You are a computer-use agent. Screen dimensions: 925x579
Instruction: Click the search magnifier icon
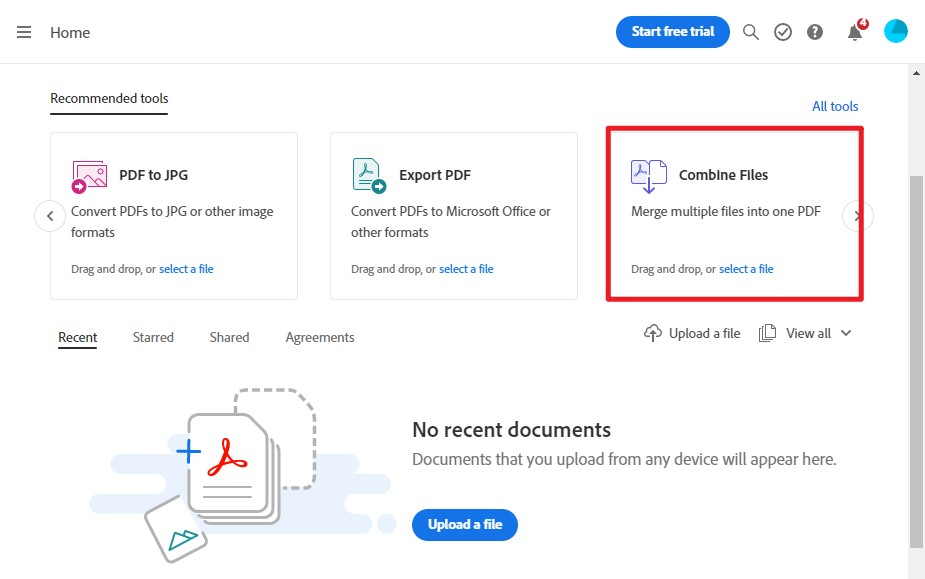(751, 32)
